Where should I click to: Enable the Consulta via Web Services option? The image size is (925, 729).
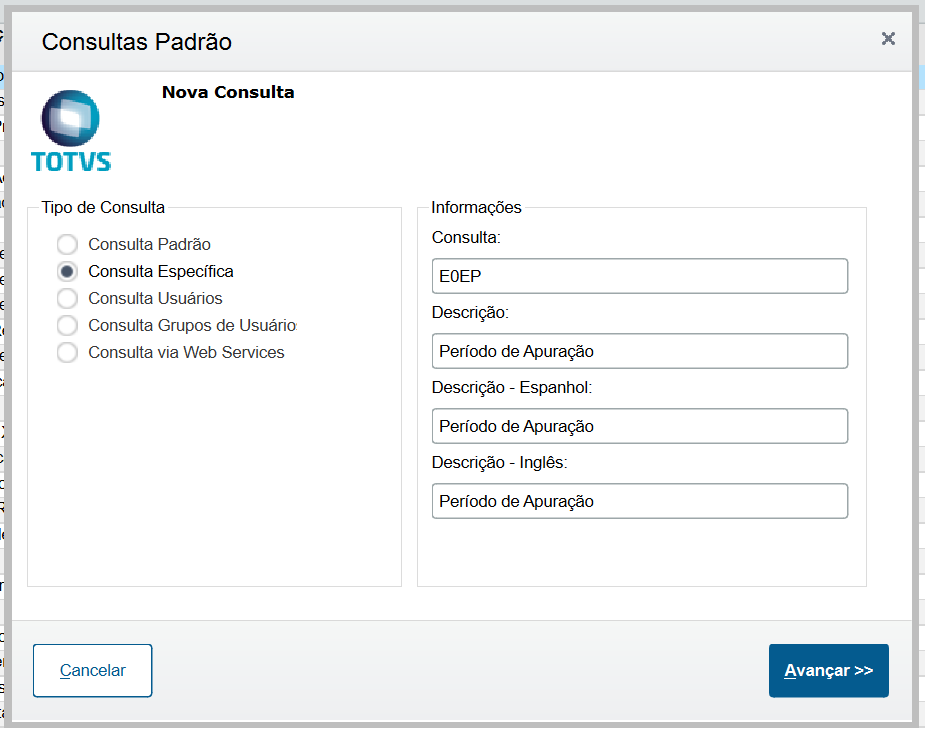[67, 352]
